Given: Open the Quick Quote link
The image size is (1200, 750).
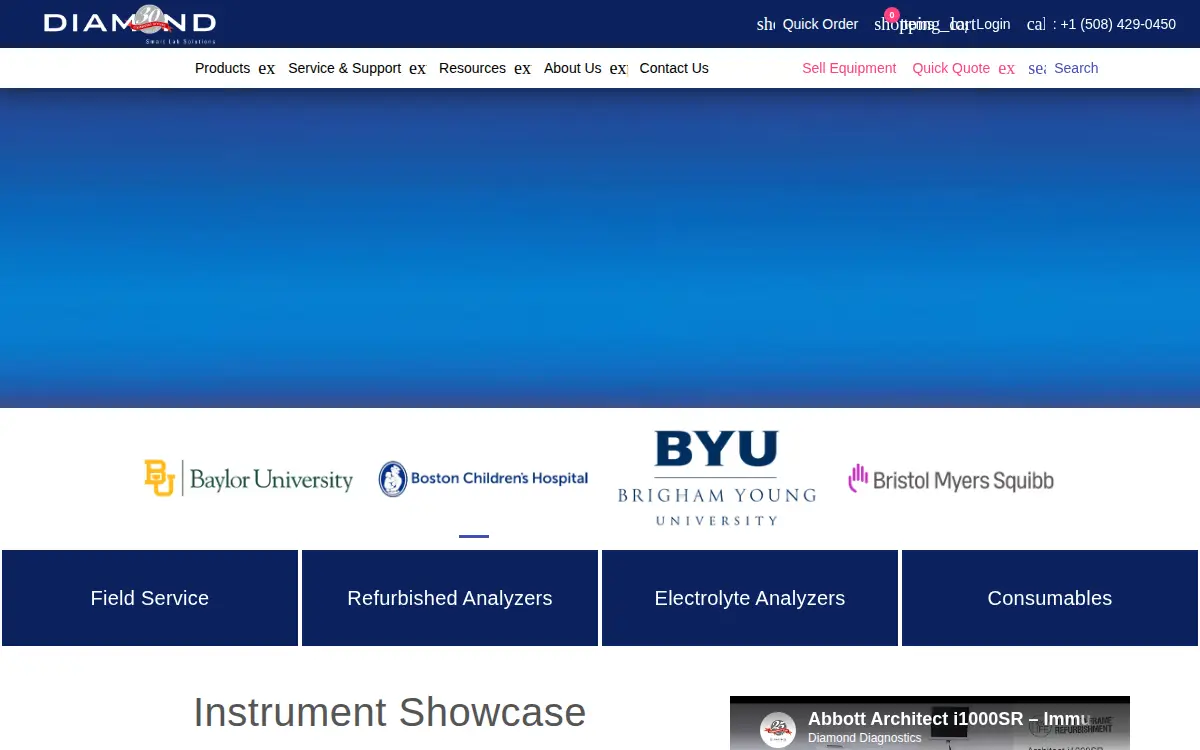Looking at the screenshot, I should click(x=951, y=68).
